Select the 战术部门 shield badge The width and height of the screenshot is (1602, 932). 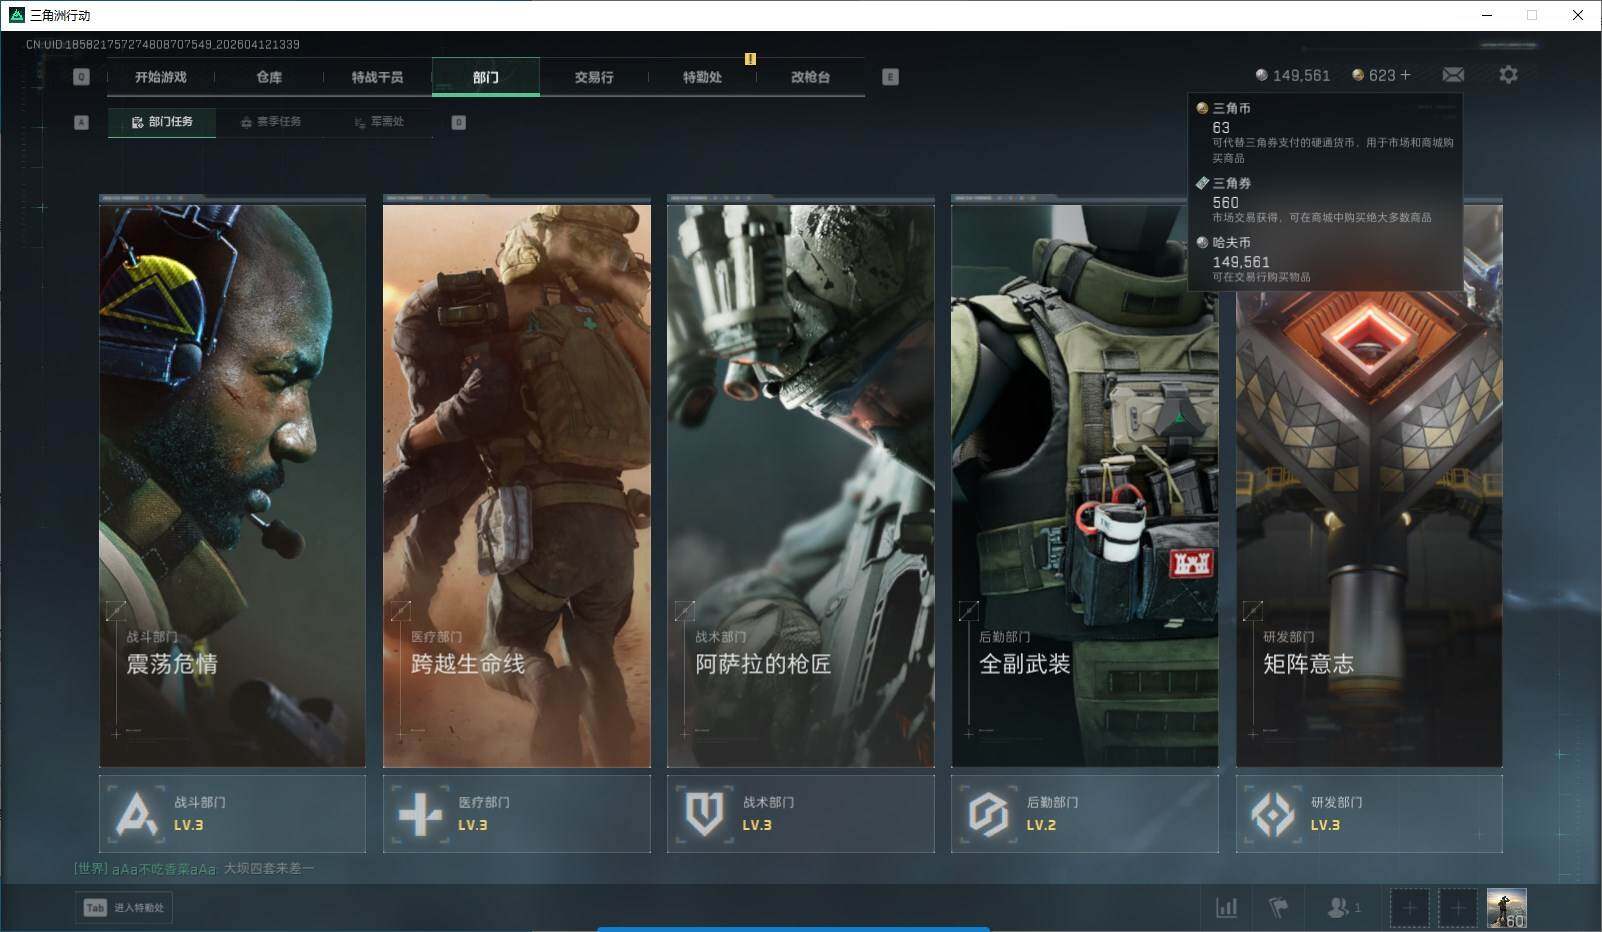(x=800, y=814)
